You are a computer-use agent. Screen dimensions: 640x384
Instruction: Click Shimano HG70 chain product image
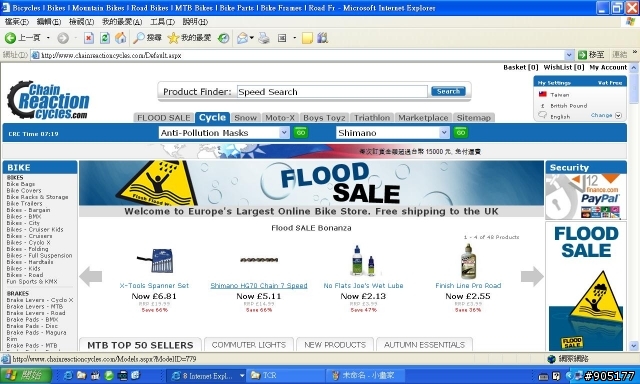(259, 260)
